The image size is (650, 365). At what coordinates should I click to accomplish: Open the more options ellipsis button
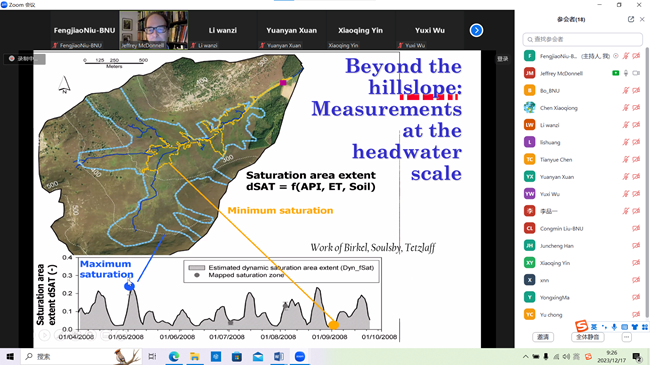tap(626, 337)
